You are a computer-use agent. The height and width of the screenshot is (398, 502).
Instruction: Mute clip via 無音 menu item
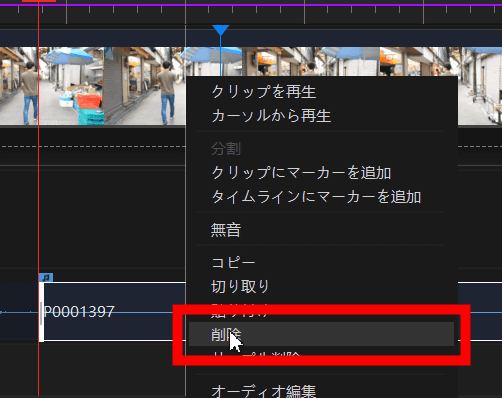[226, 230]
